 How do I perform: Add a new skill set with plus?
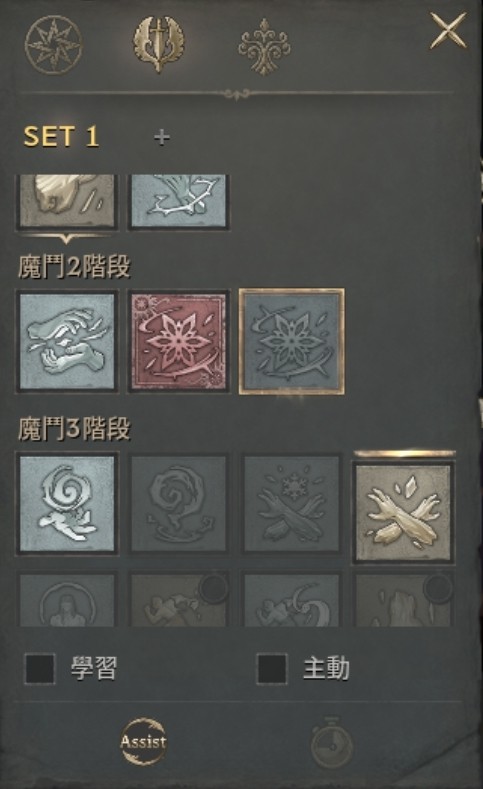pos(162,137)
